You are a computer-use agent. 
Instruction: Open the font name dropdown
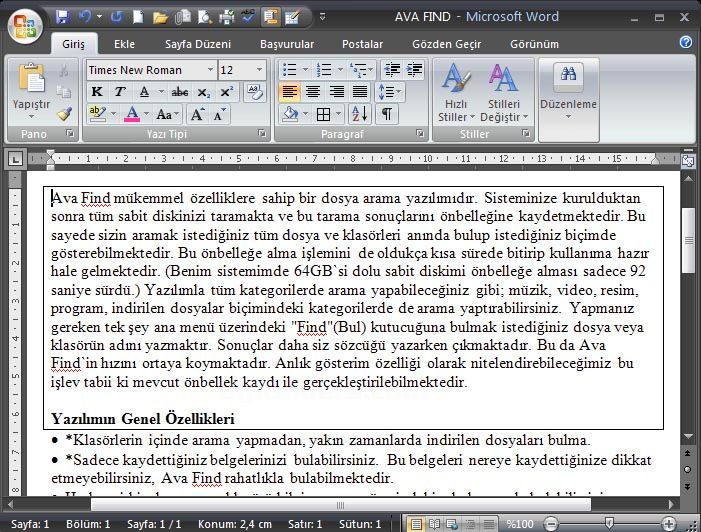pyautogui.click(x=210, y=70)
